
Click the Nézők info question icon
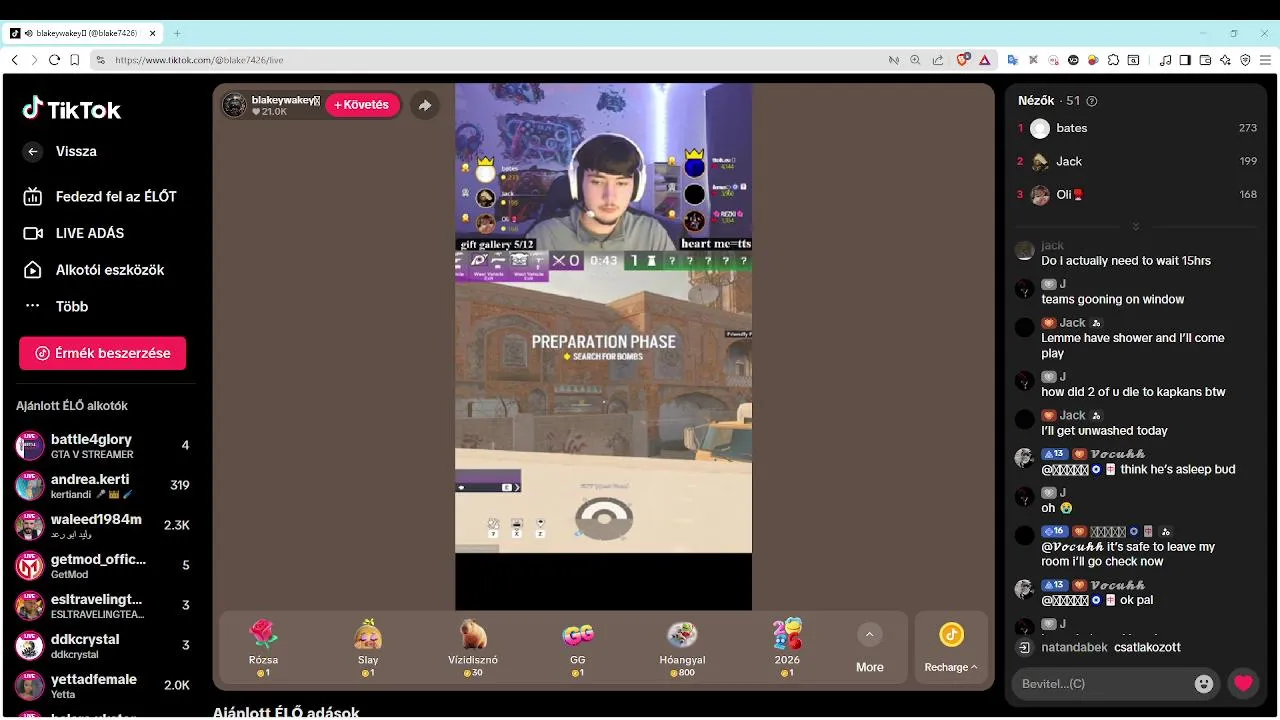click(1092, 101)
